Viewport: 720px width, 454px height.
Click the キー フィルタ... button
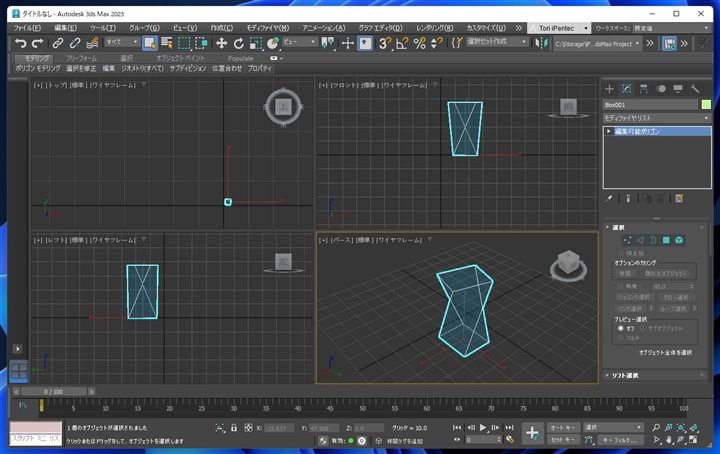pos(620,440)
